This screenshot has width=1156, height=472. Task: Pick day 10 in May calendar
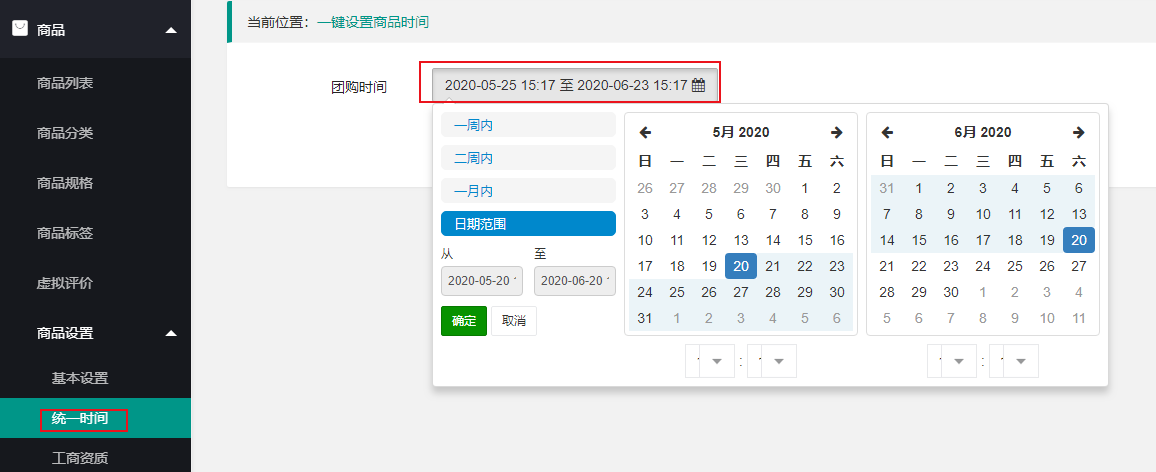(645, 240)
